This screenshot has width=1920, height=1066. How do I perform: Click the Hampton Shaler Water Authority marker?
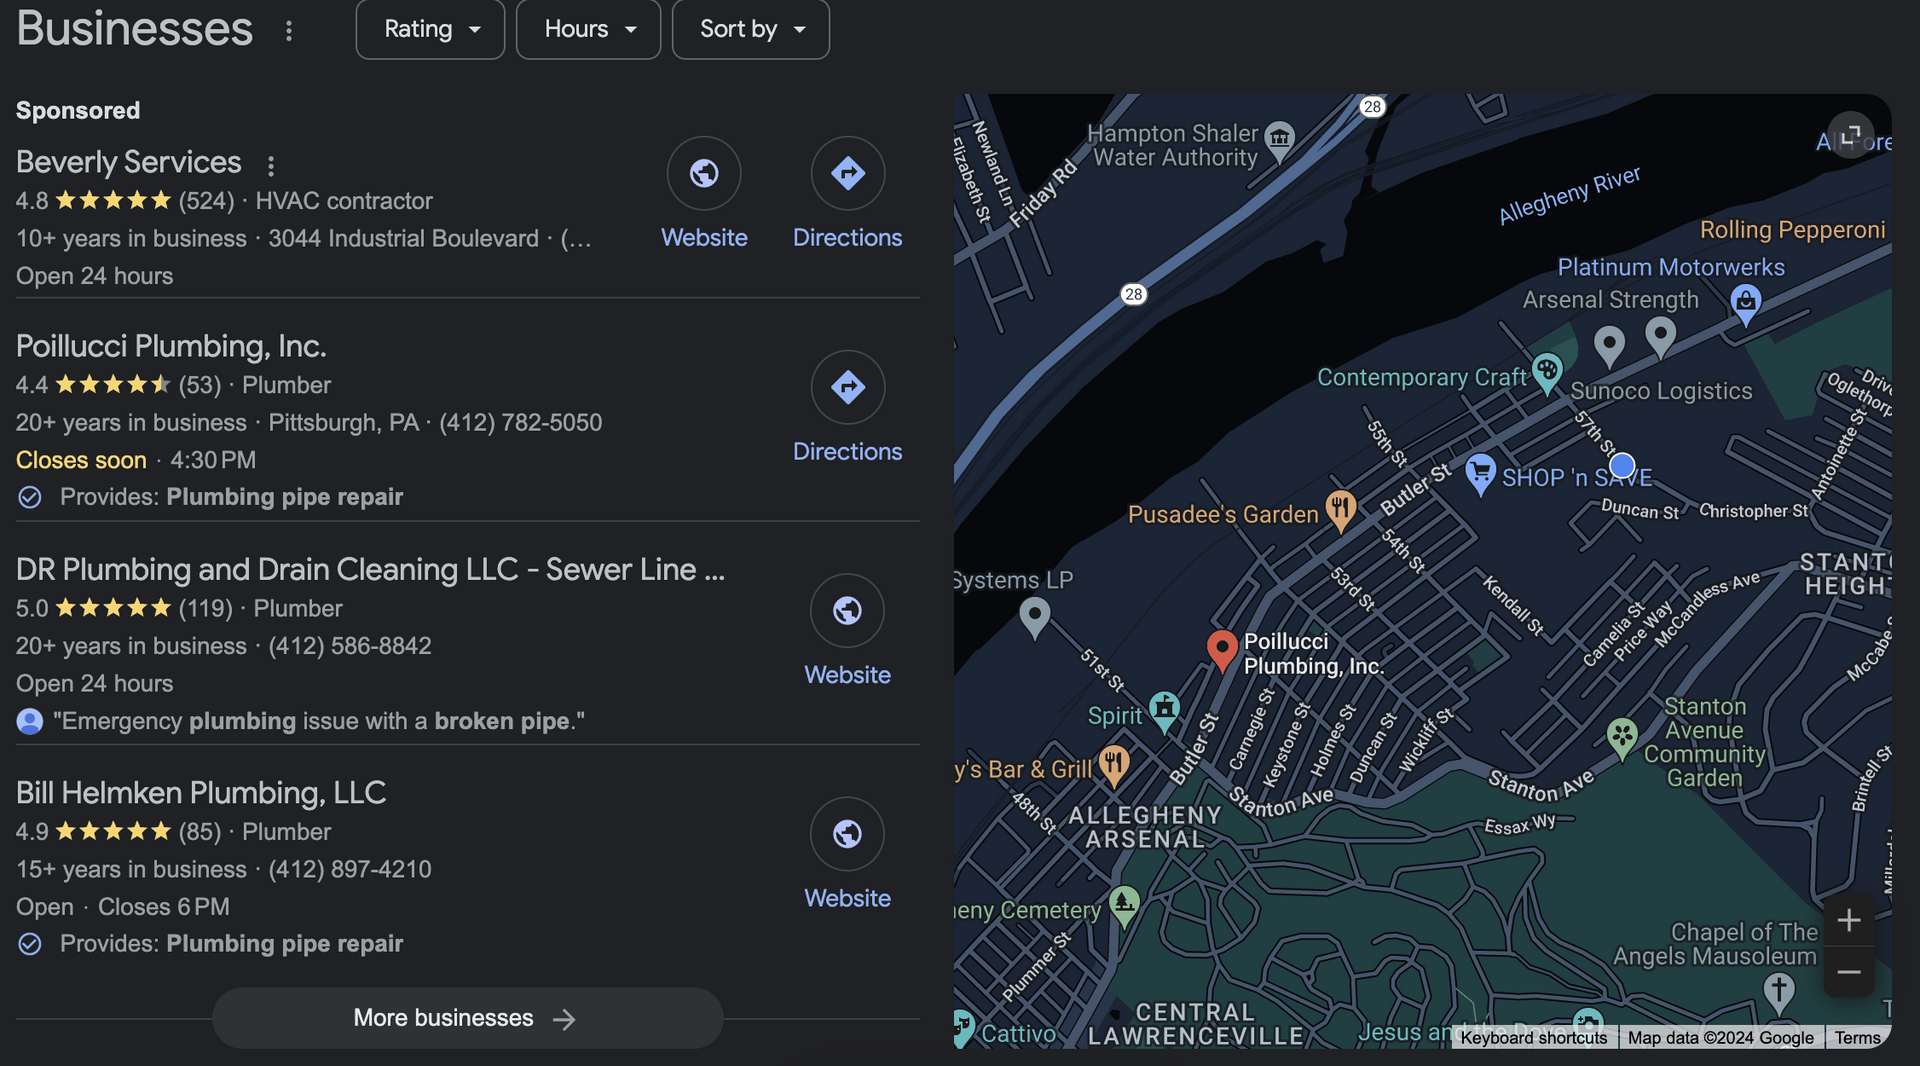click(1280, 141)
